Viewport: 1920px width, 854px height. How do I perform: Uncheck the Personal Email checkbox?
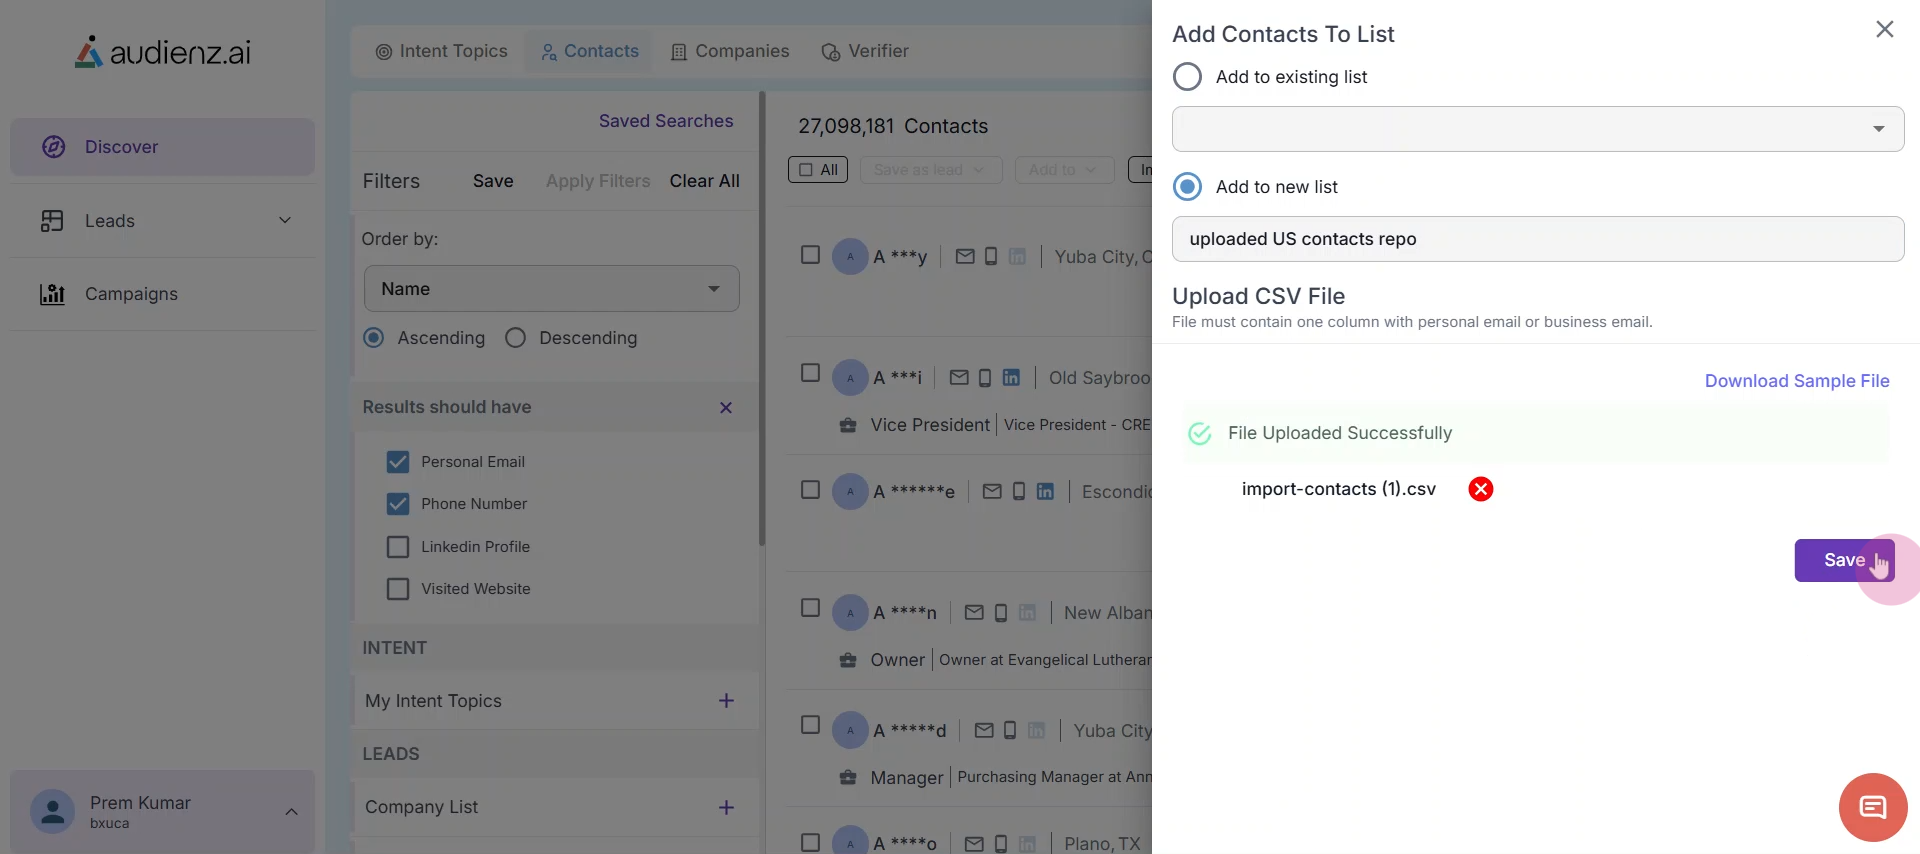[x=398, y=462]
